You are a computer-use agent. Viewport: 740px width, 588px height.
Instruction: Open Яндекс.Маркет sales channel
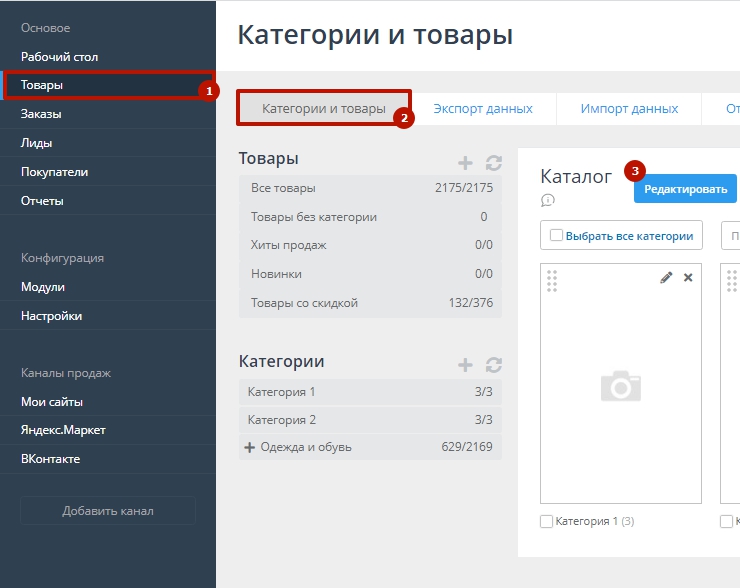click(x=108, y=430)
